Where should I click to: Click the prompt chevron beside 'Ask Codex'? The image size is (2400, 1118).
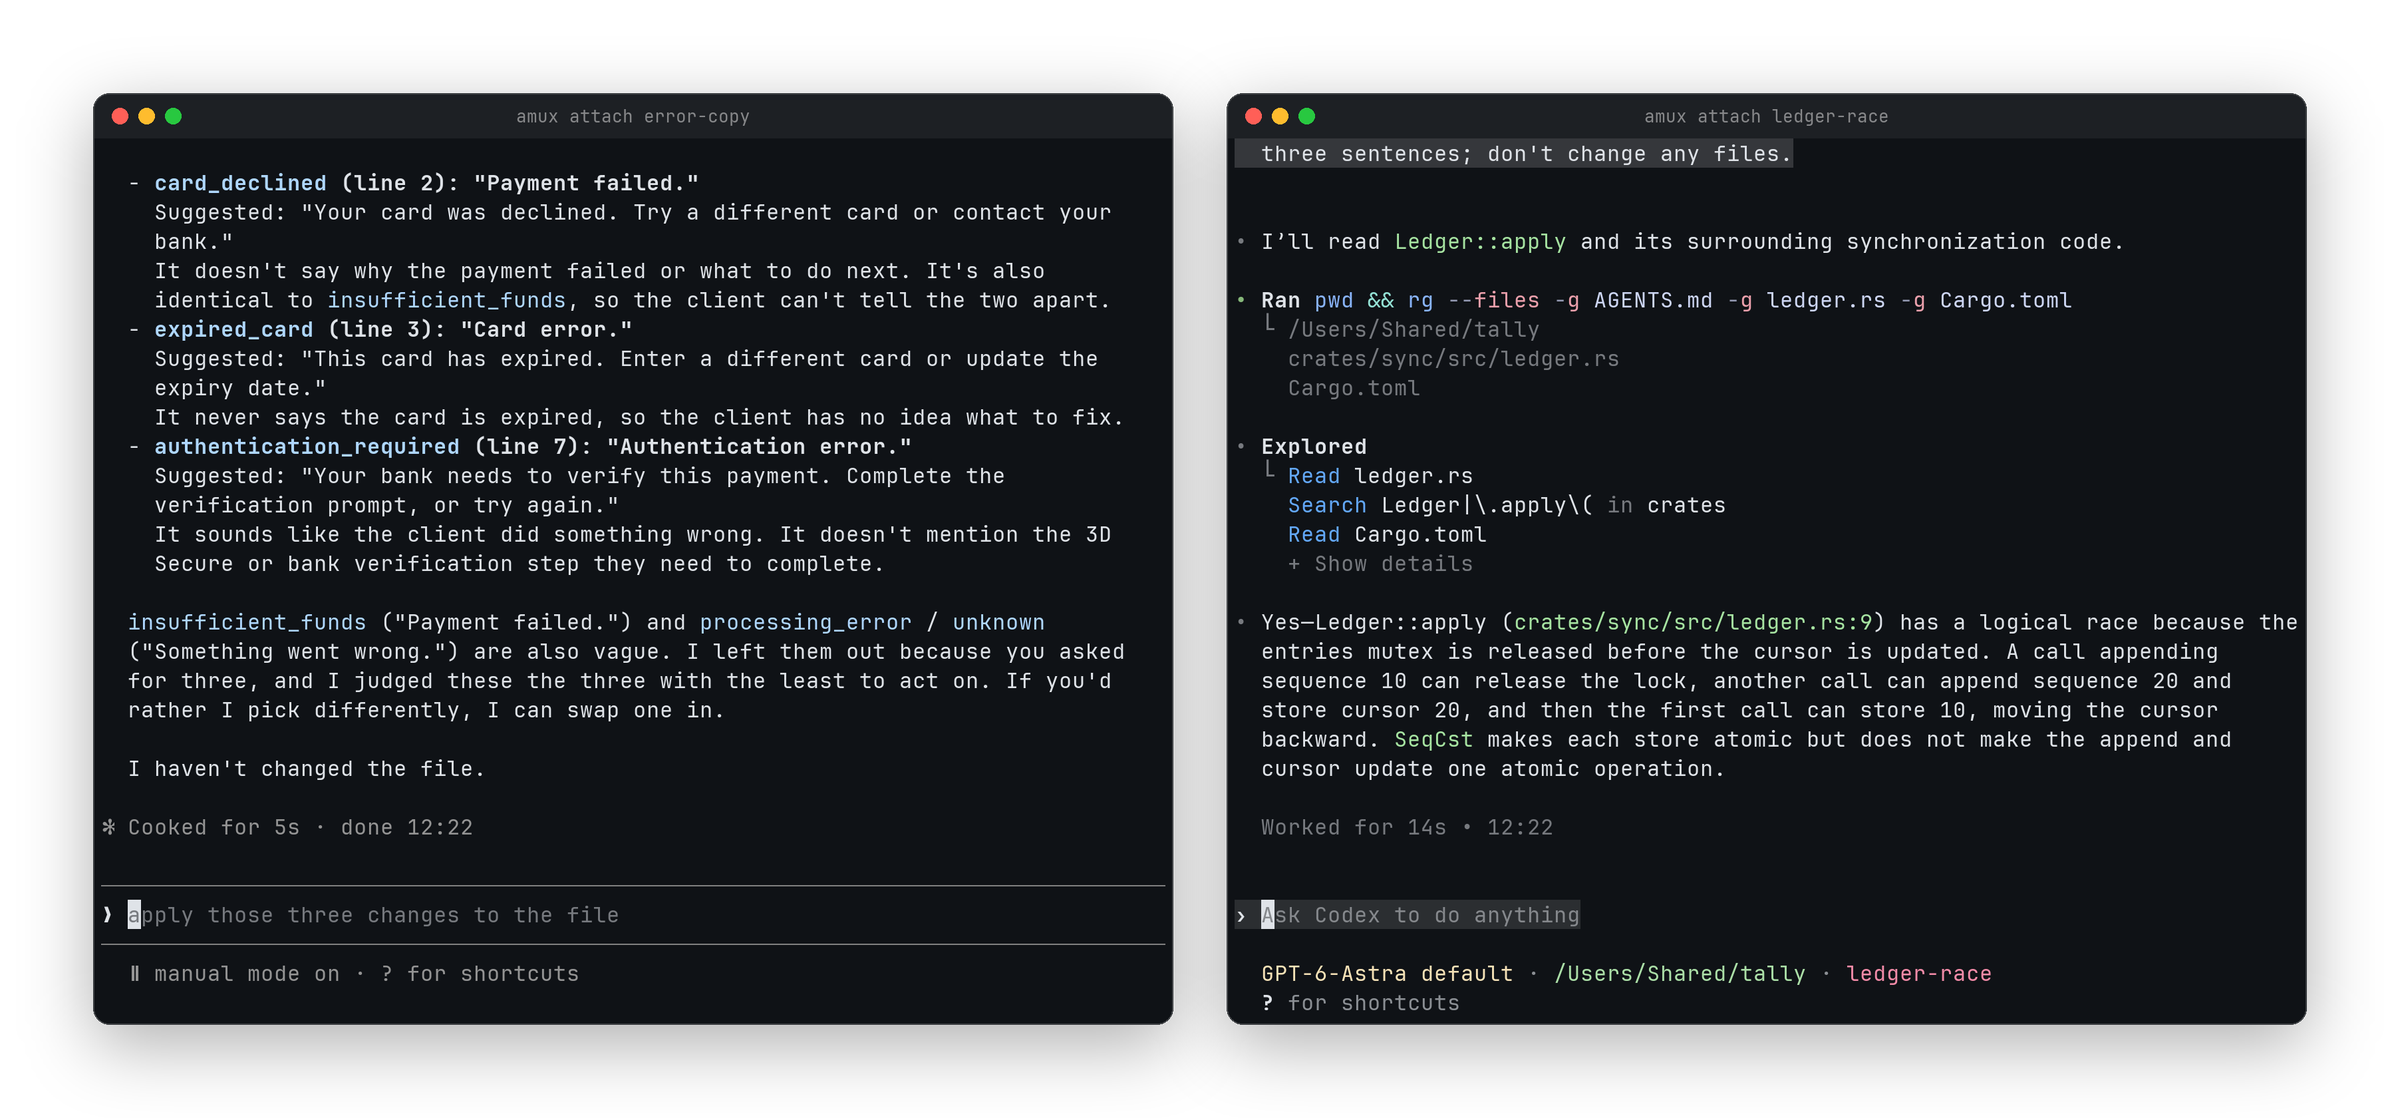coord(1241,915)
